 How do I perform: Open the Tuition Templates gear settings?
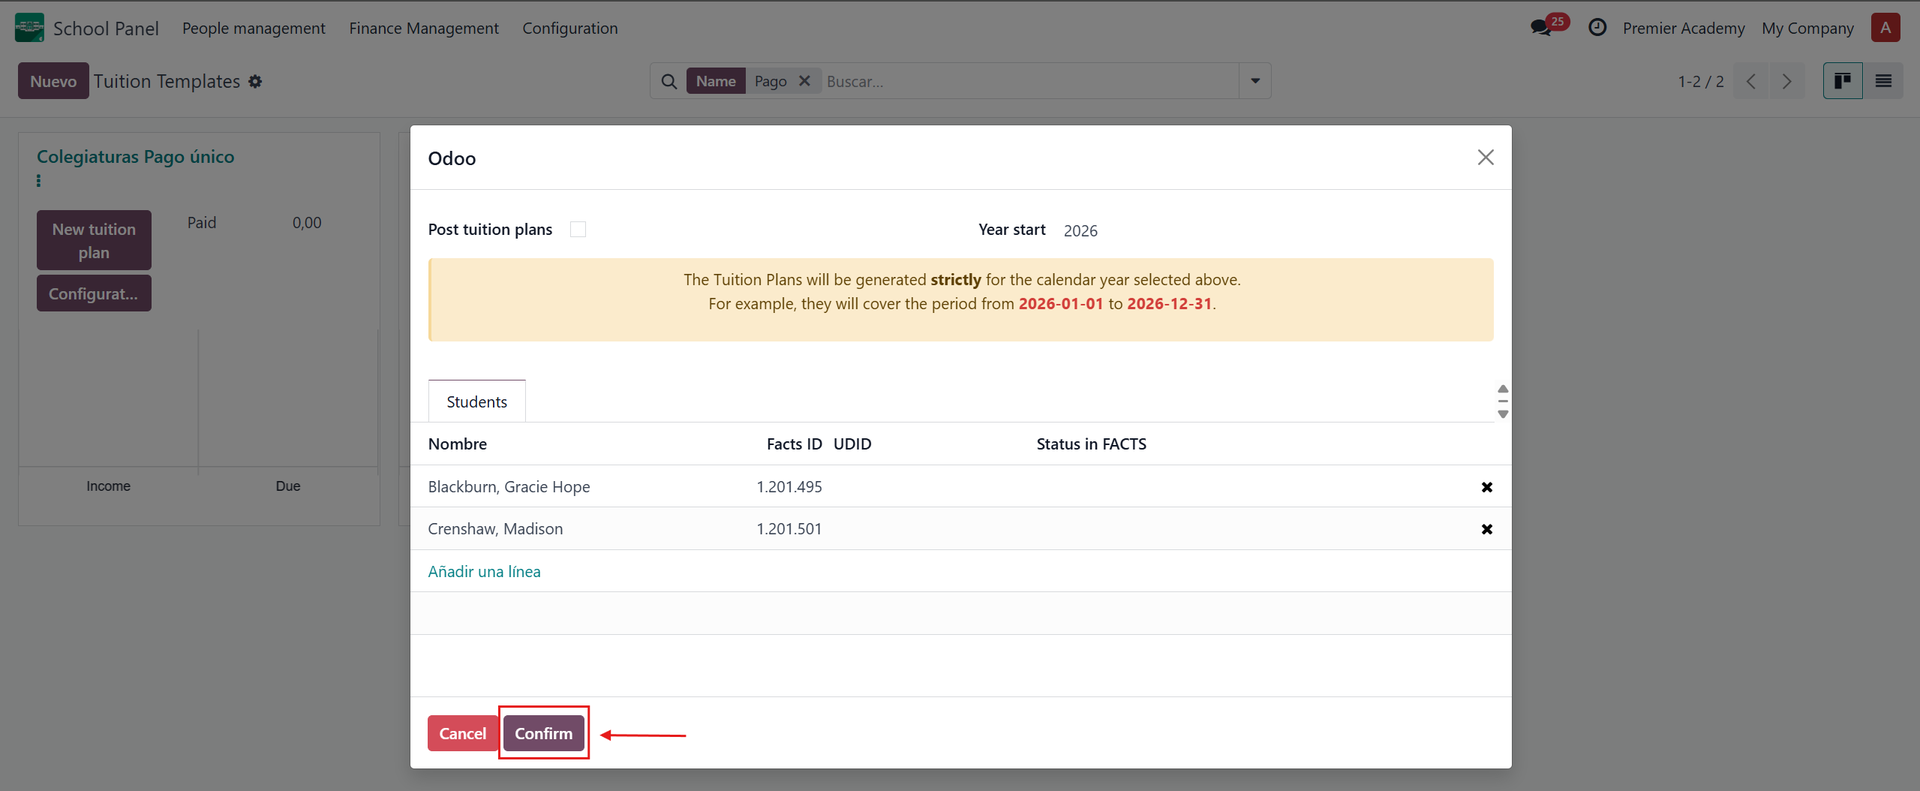(x=255, y=82)
